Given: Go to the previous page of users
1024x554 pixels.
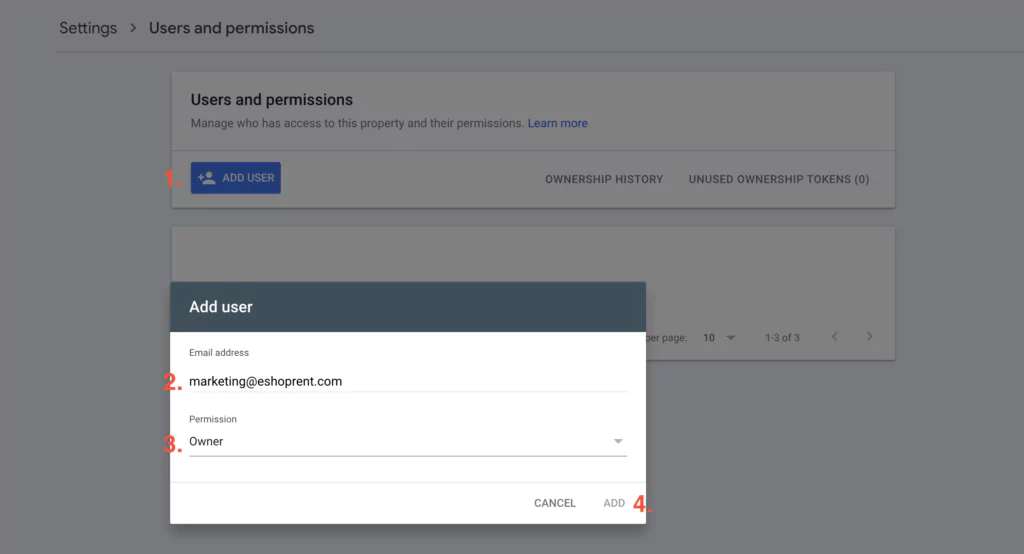Looking at the screenshot, I should pyautogui.click(x=835, y=337).
